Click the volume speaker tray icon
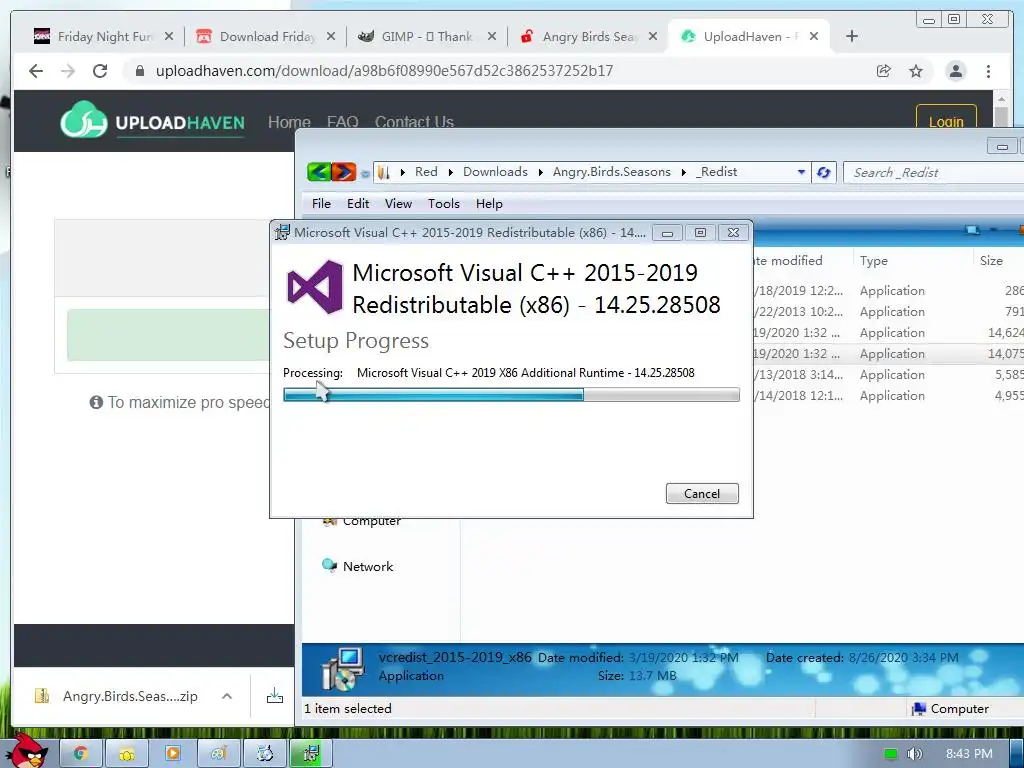 pos(914,754)
